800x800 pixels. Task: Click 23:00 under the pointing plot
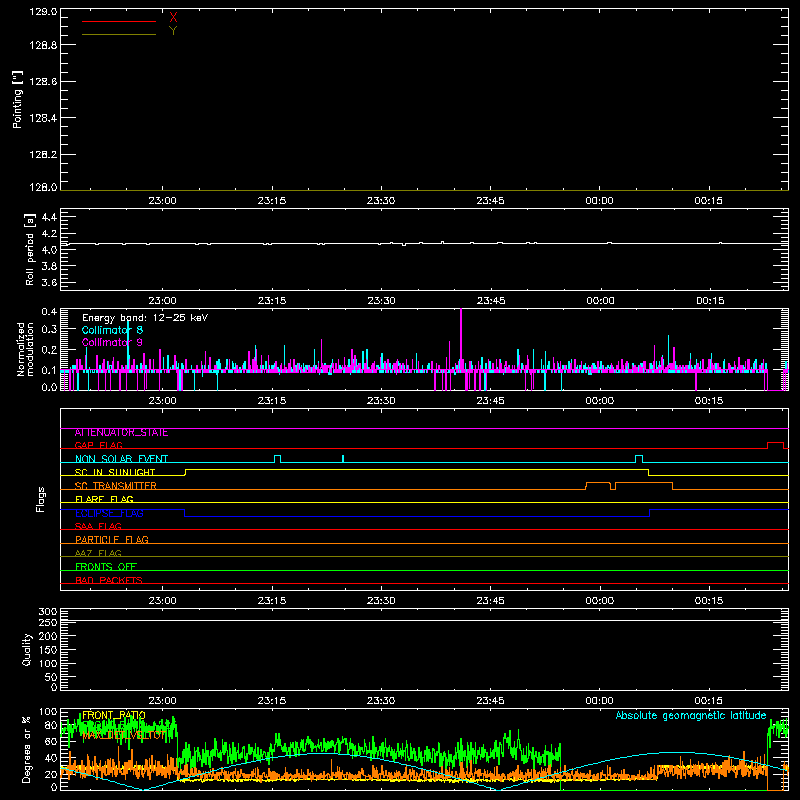coord(162,201)
